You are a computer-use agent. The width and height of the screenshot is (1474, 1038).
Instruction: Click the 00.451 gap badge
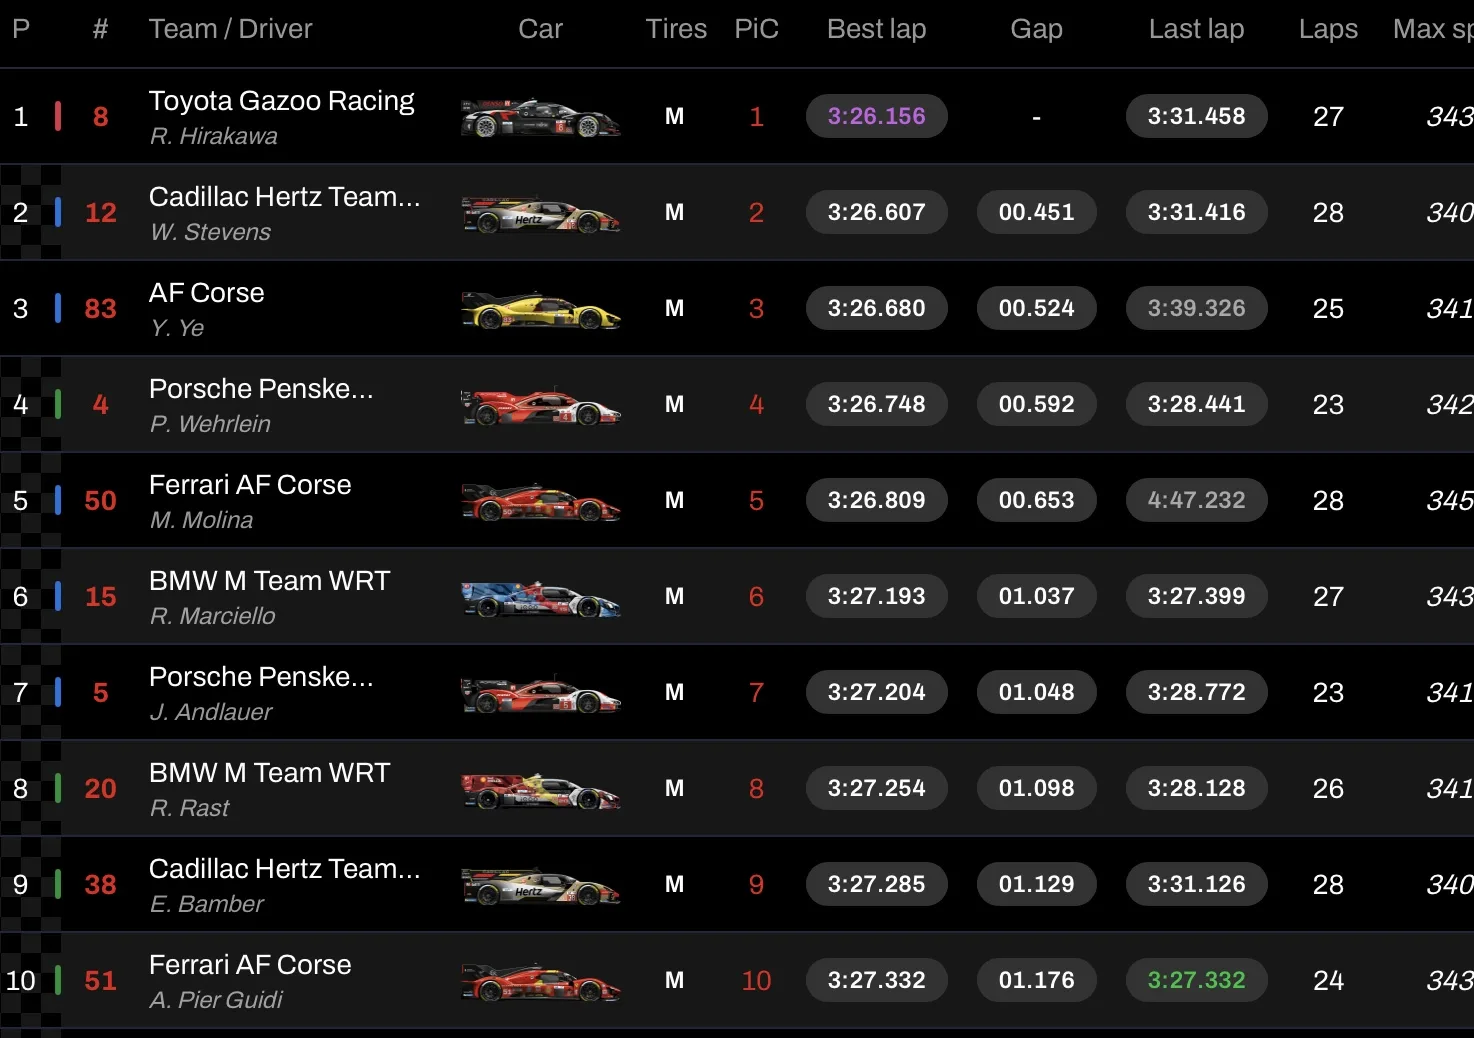(x=1036, y=212)
